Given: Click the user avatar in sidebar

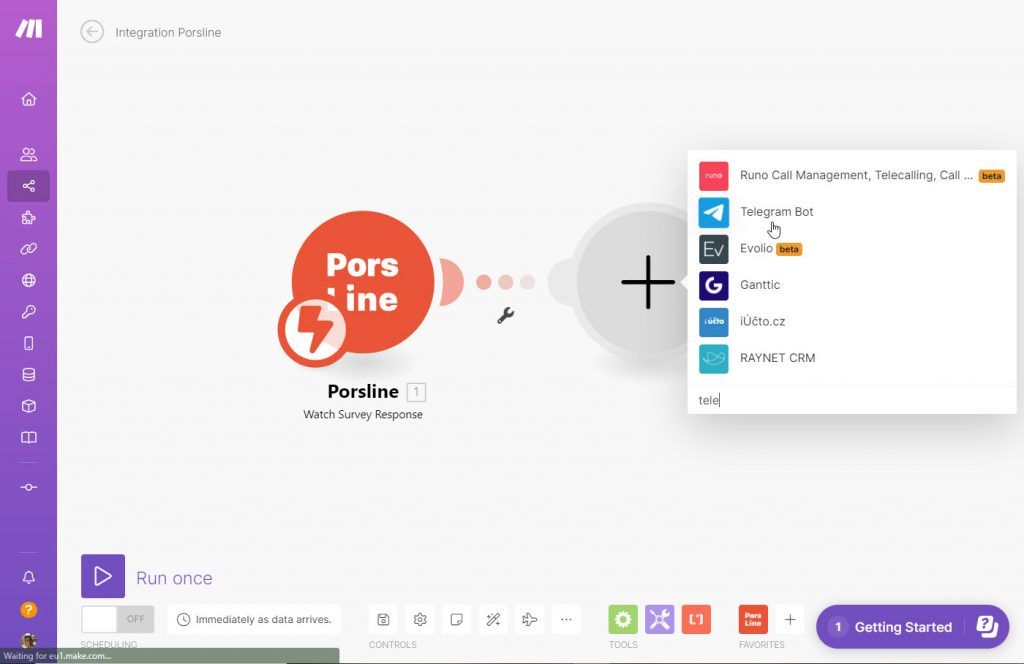Looking at the screenshot, I should 28,640.
